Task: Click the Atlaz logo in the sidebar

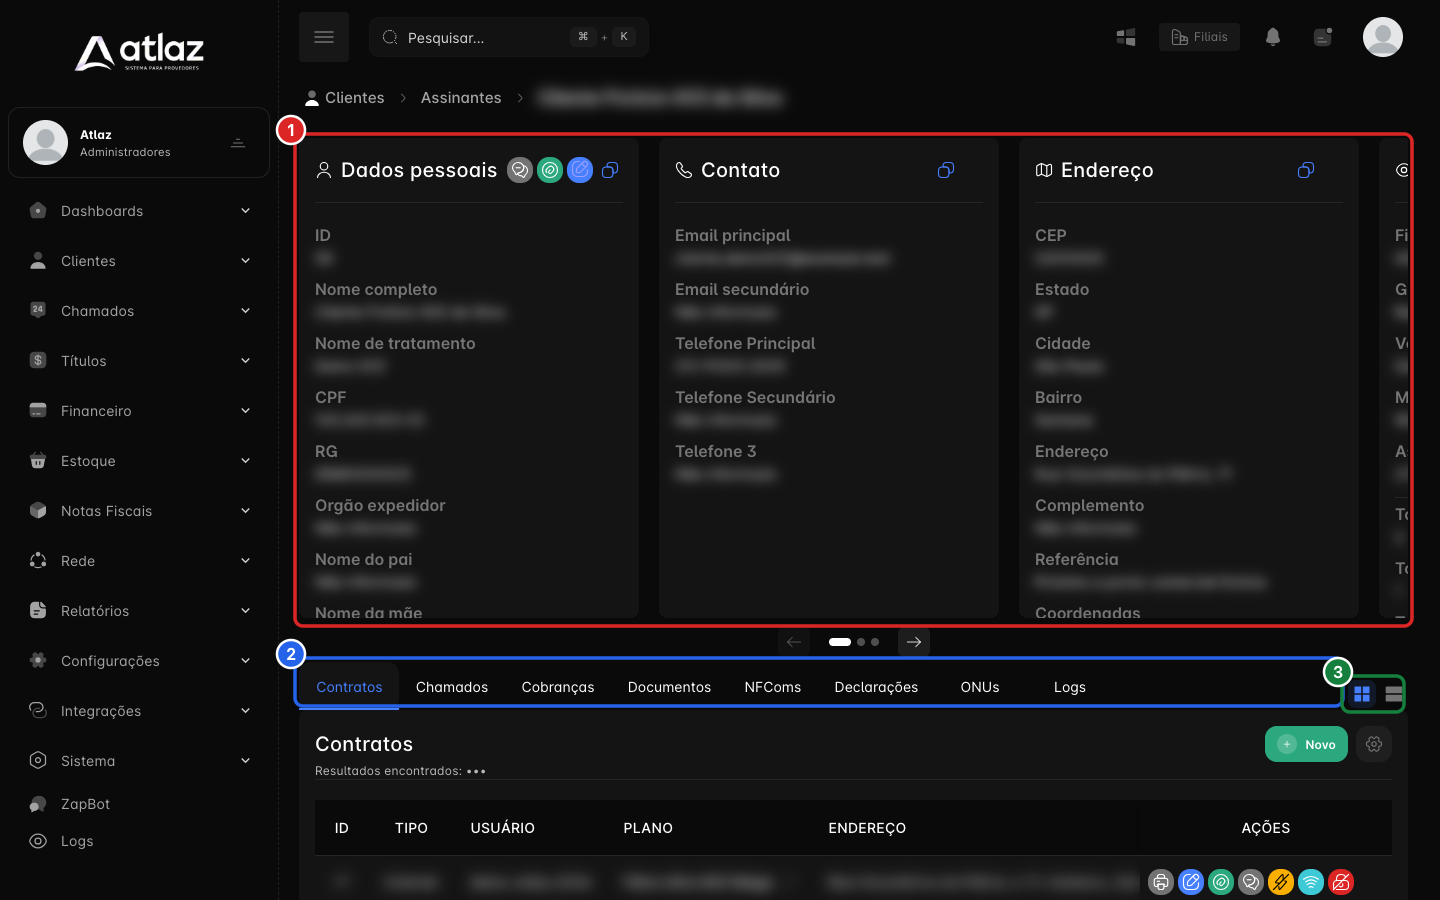Action: [x=139, y=52]
